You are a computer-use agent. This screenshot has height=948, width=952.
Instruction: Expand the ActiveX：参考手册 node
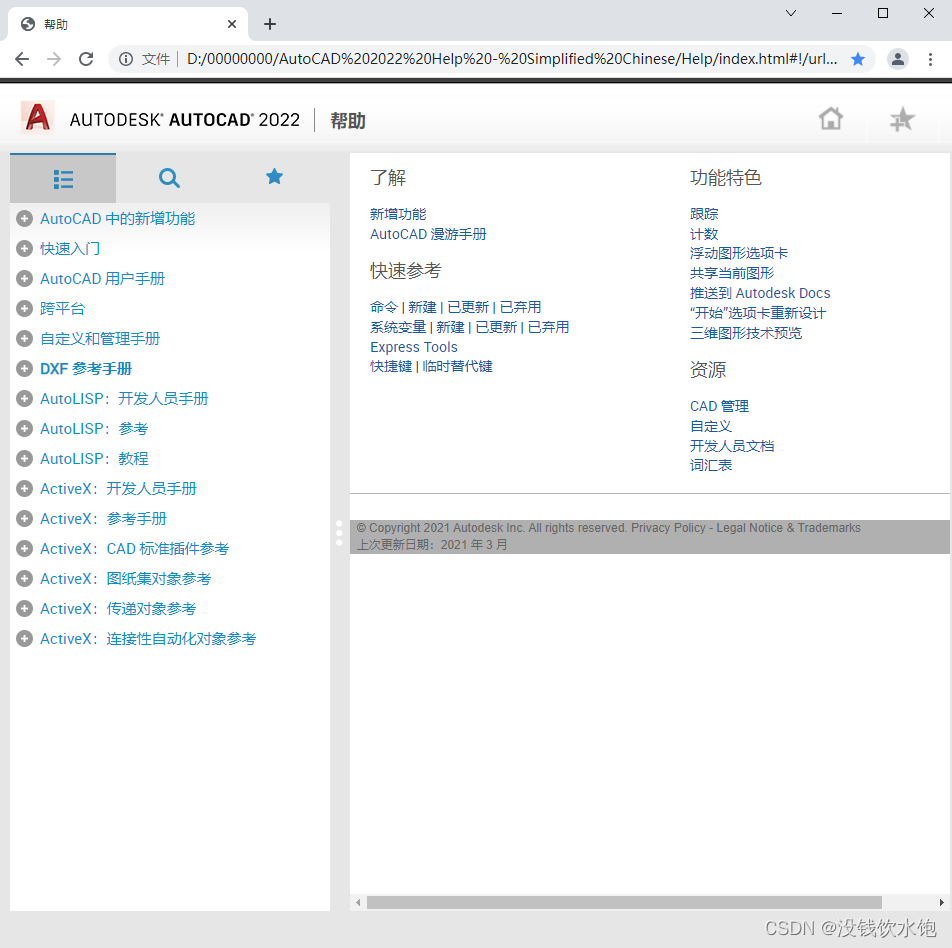coord(25,519)
